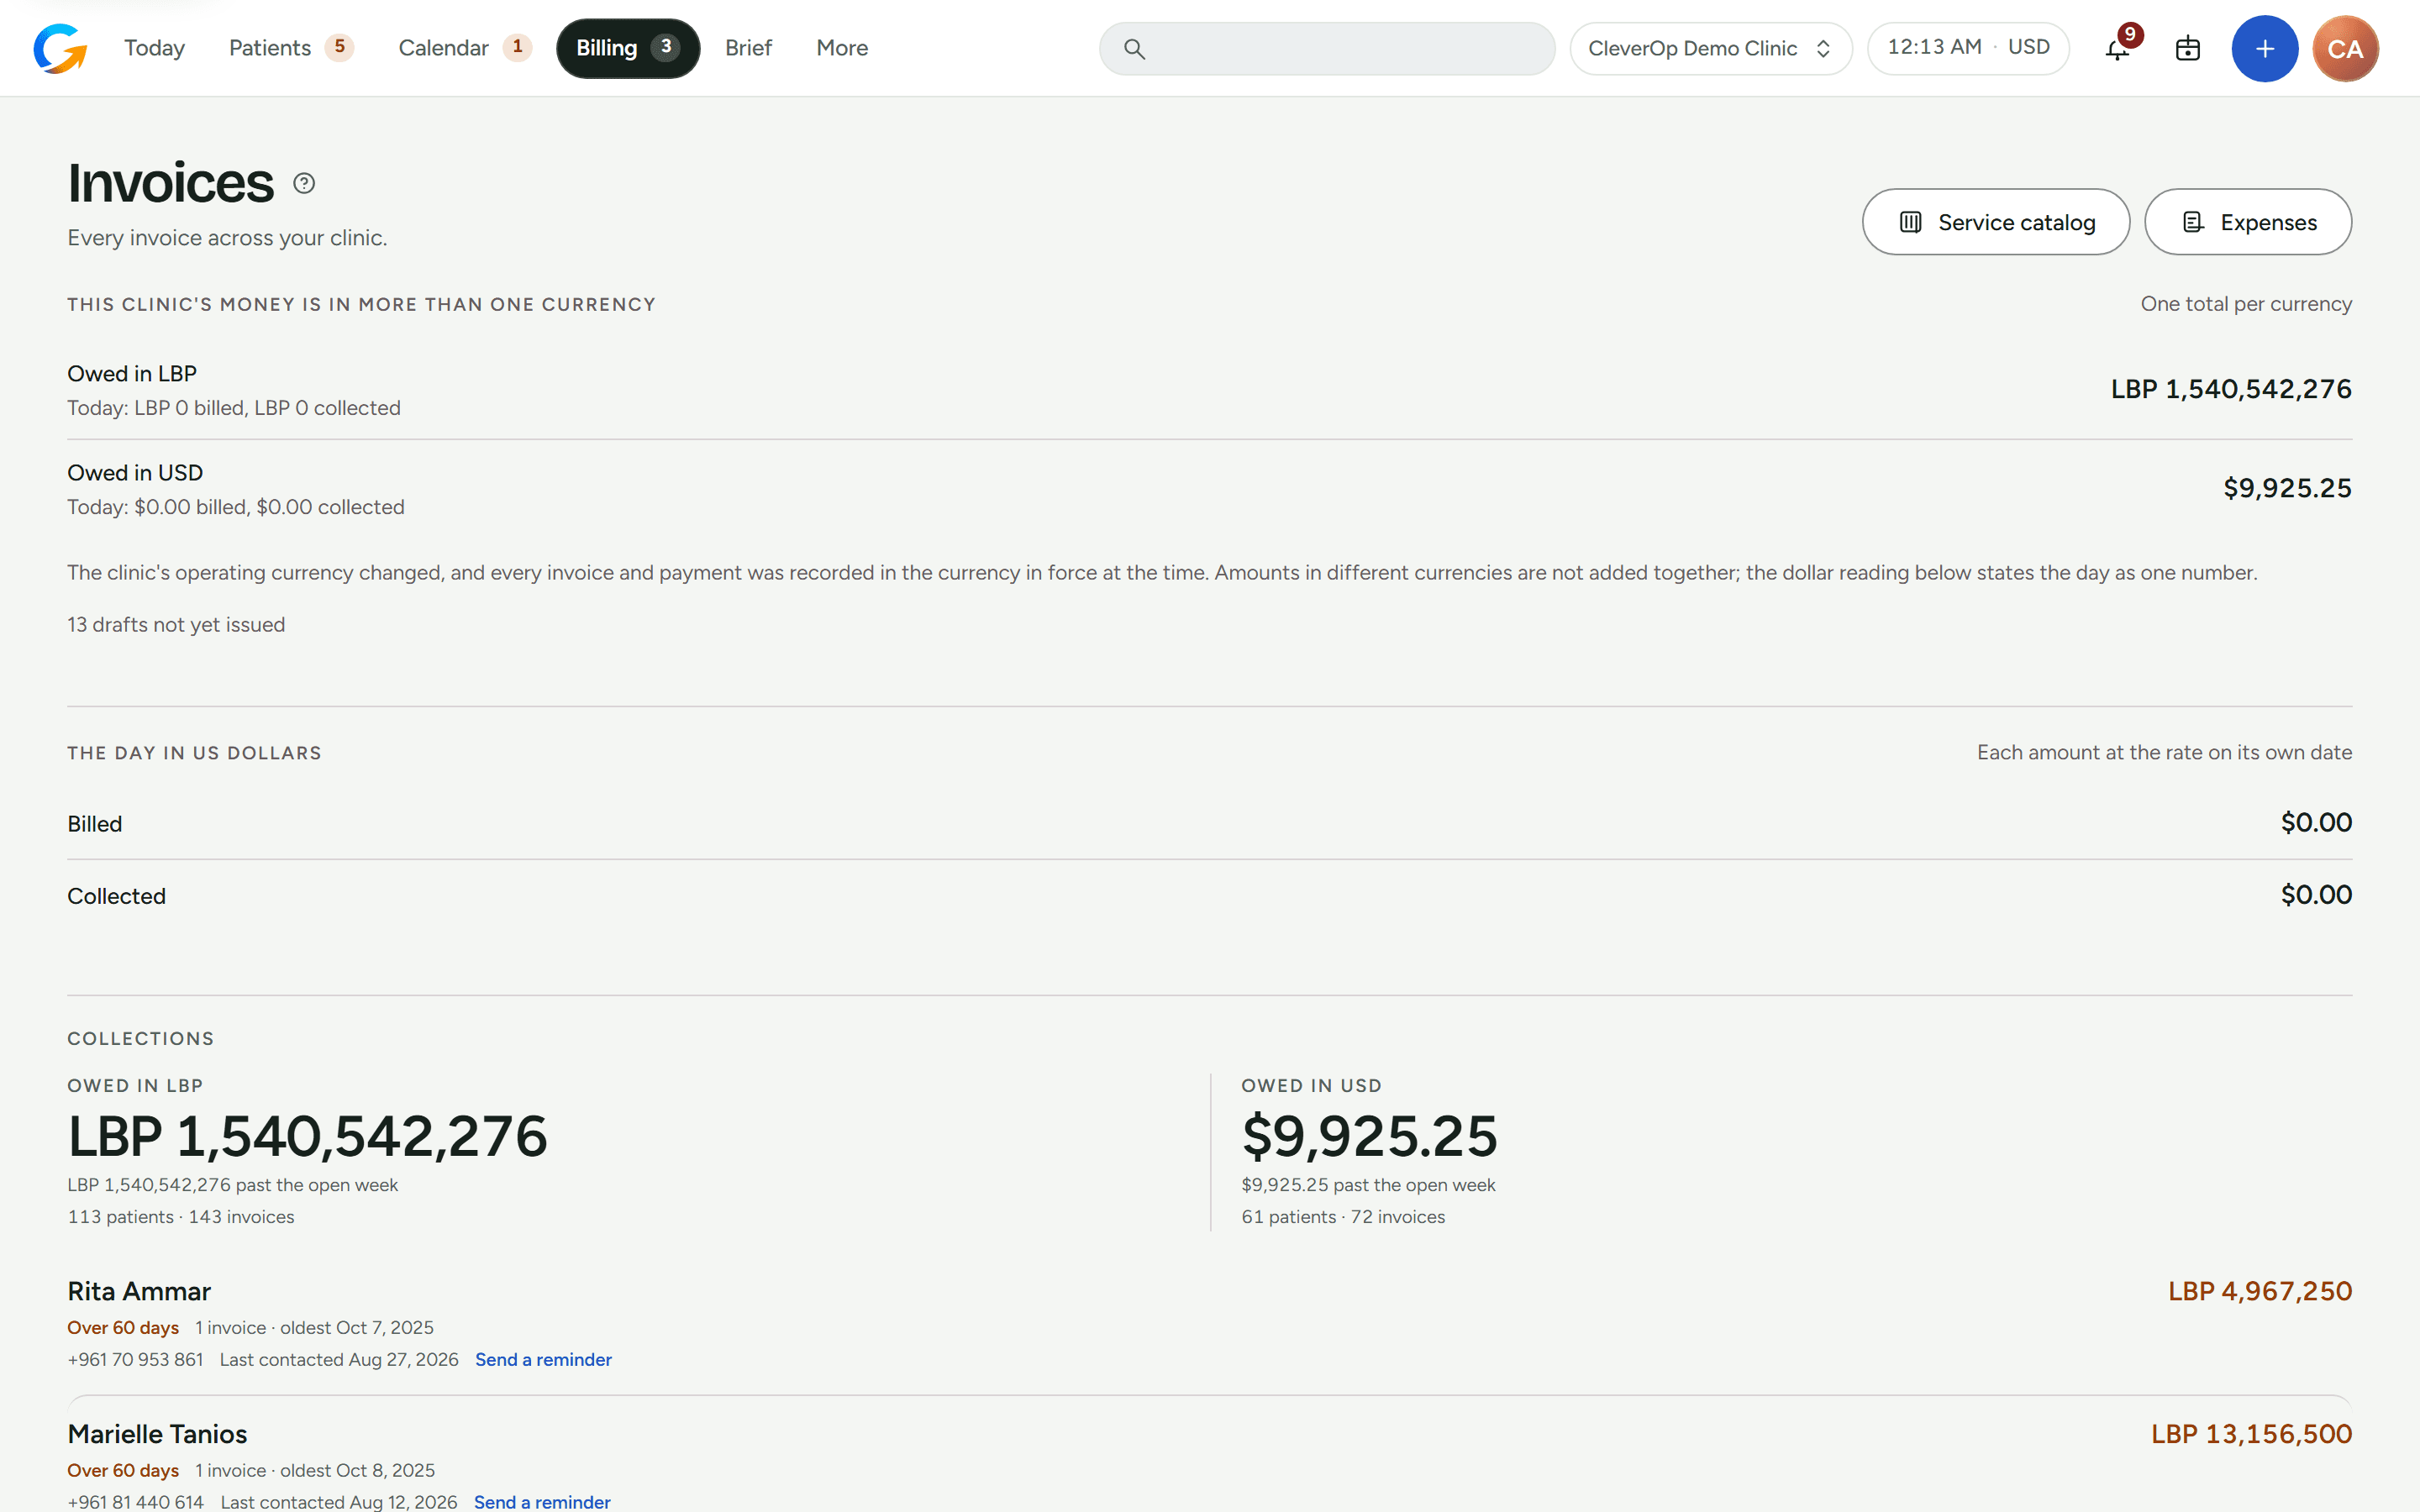The image size is (2420, 1512).
Task: Click the LBP 13,156,500 amount
Action: [2251, 1434]
